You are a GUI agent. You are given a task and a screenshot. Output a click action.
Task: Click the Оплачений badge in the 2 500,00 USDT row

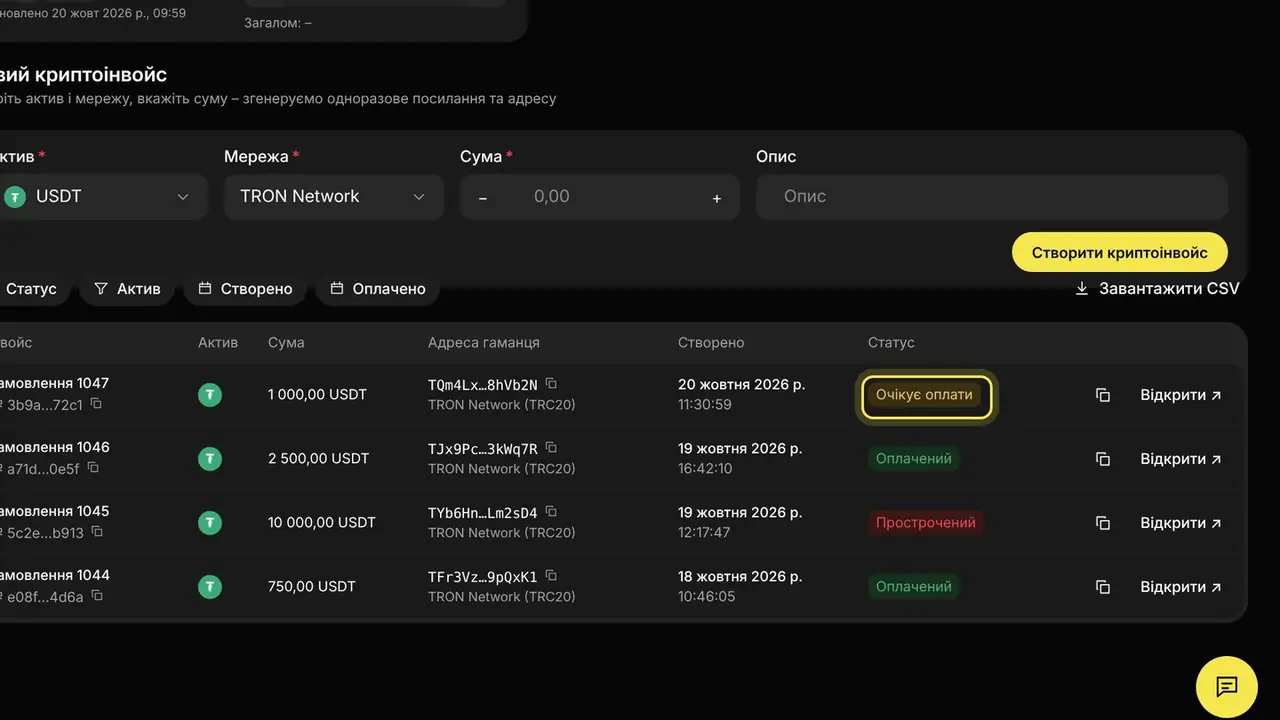(914, 459)
